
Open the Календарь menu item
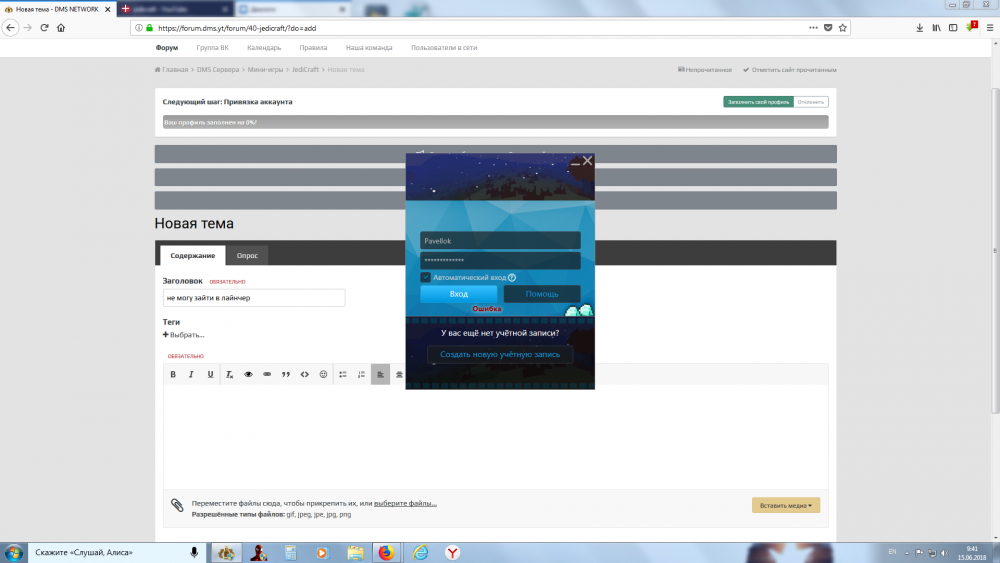264,47
